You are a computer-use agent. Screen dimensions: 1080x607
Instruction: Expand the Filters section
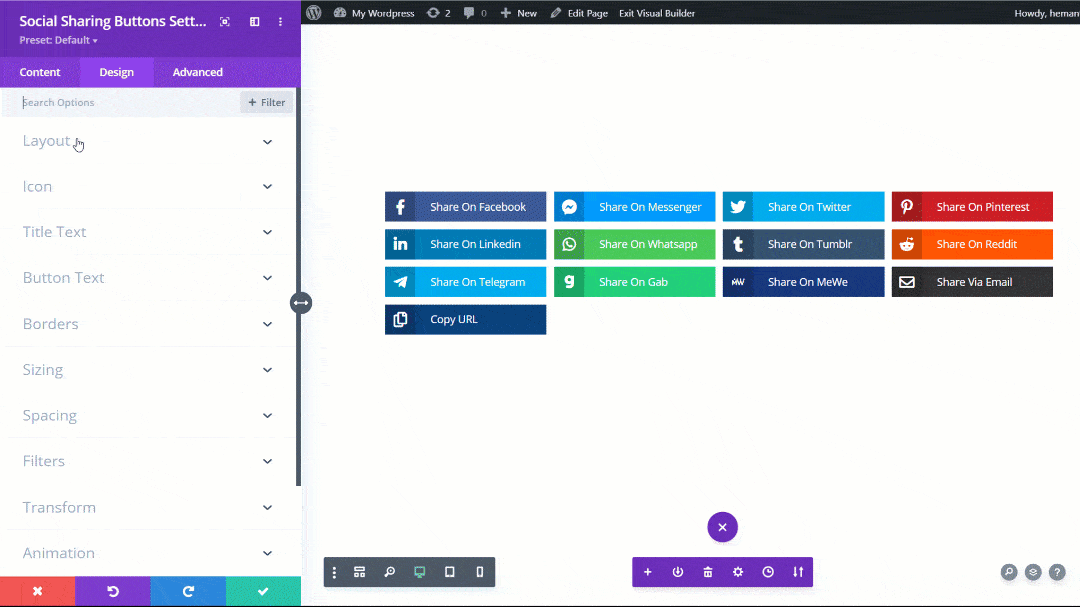[148, 461]
